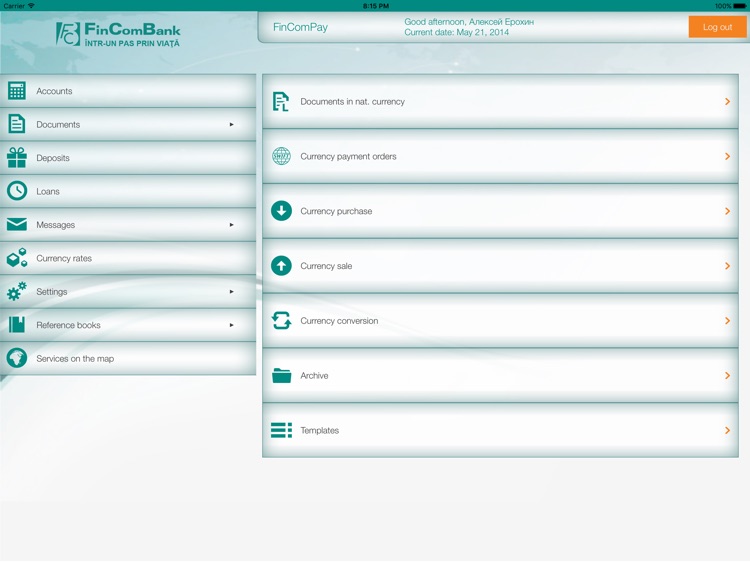Click the Settings gears icon
This screenshot has width=750, height=562.
(17, 291)
